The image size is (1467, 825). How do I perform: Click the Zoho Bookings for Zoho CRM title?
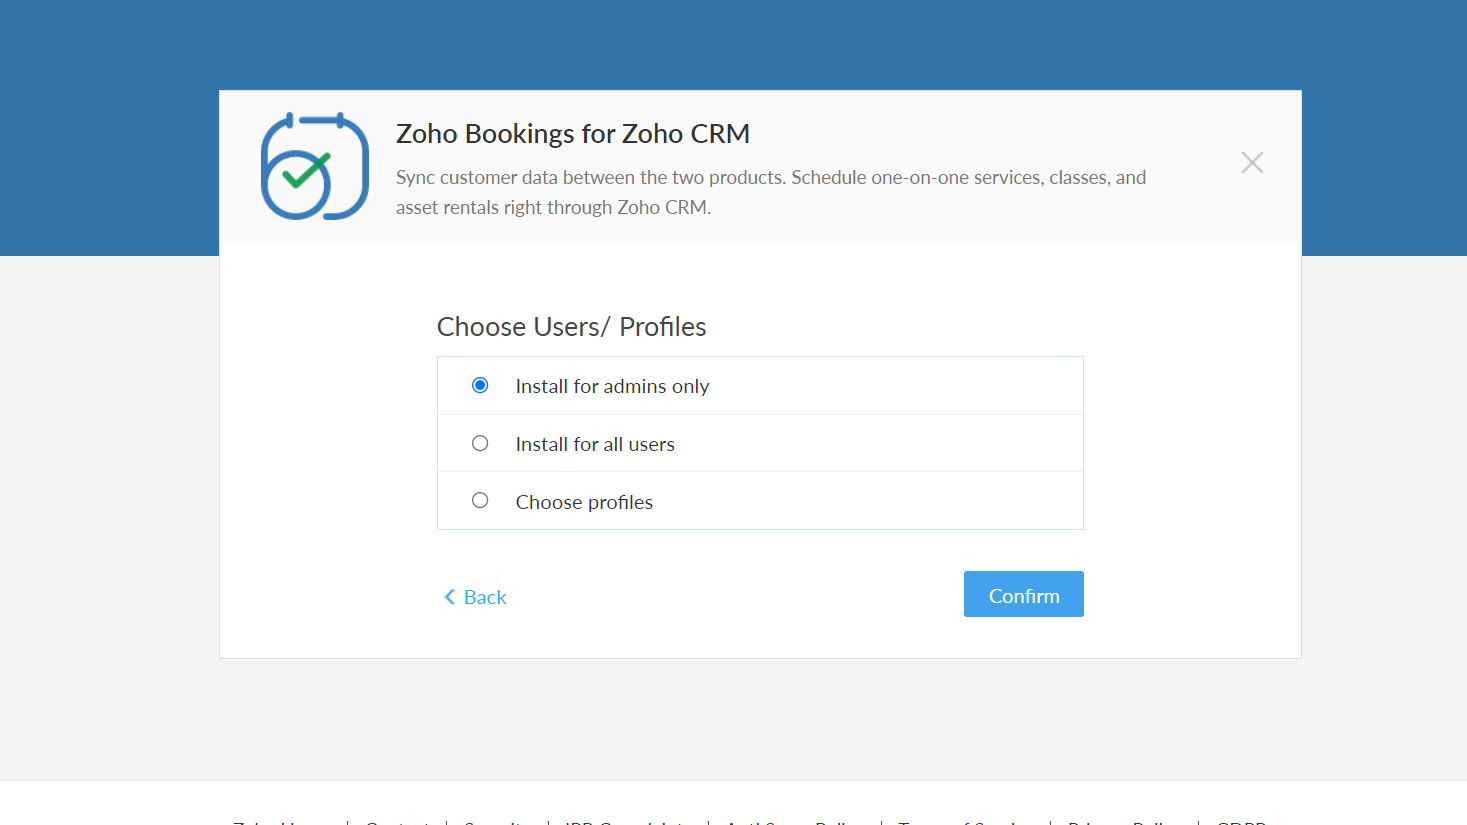pyautogui.click(x=572, y=134)
